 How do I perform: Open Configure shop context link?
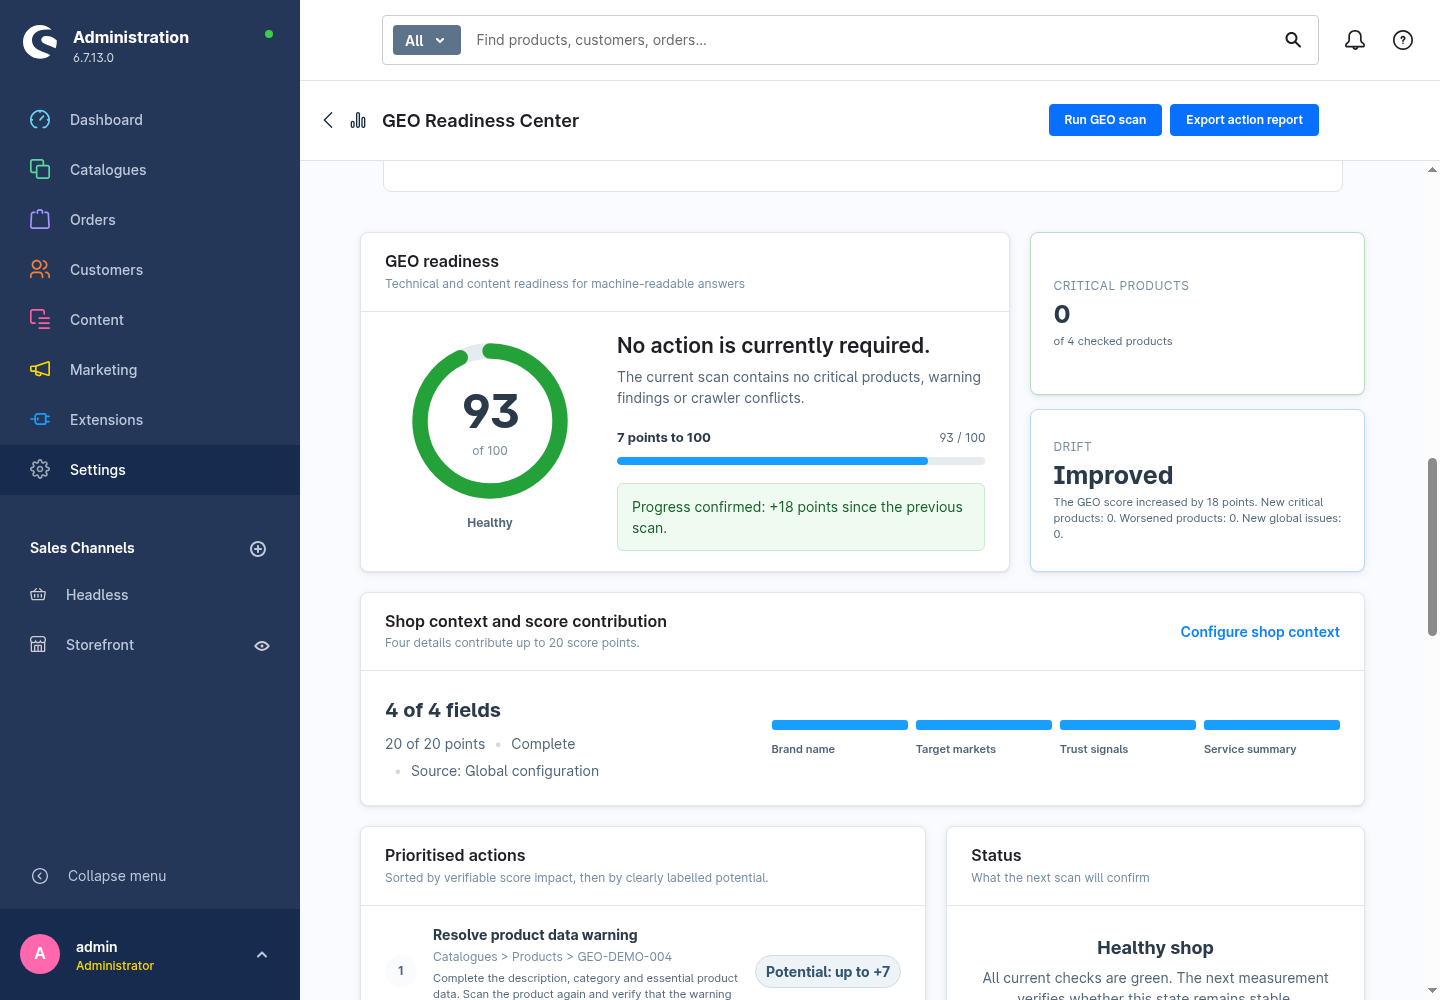(1260, 632)
